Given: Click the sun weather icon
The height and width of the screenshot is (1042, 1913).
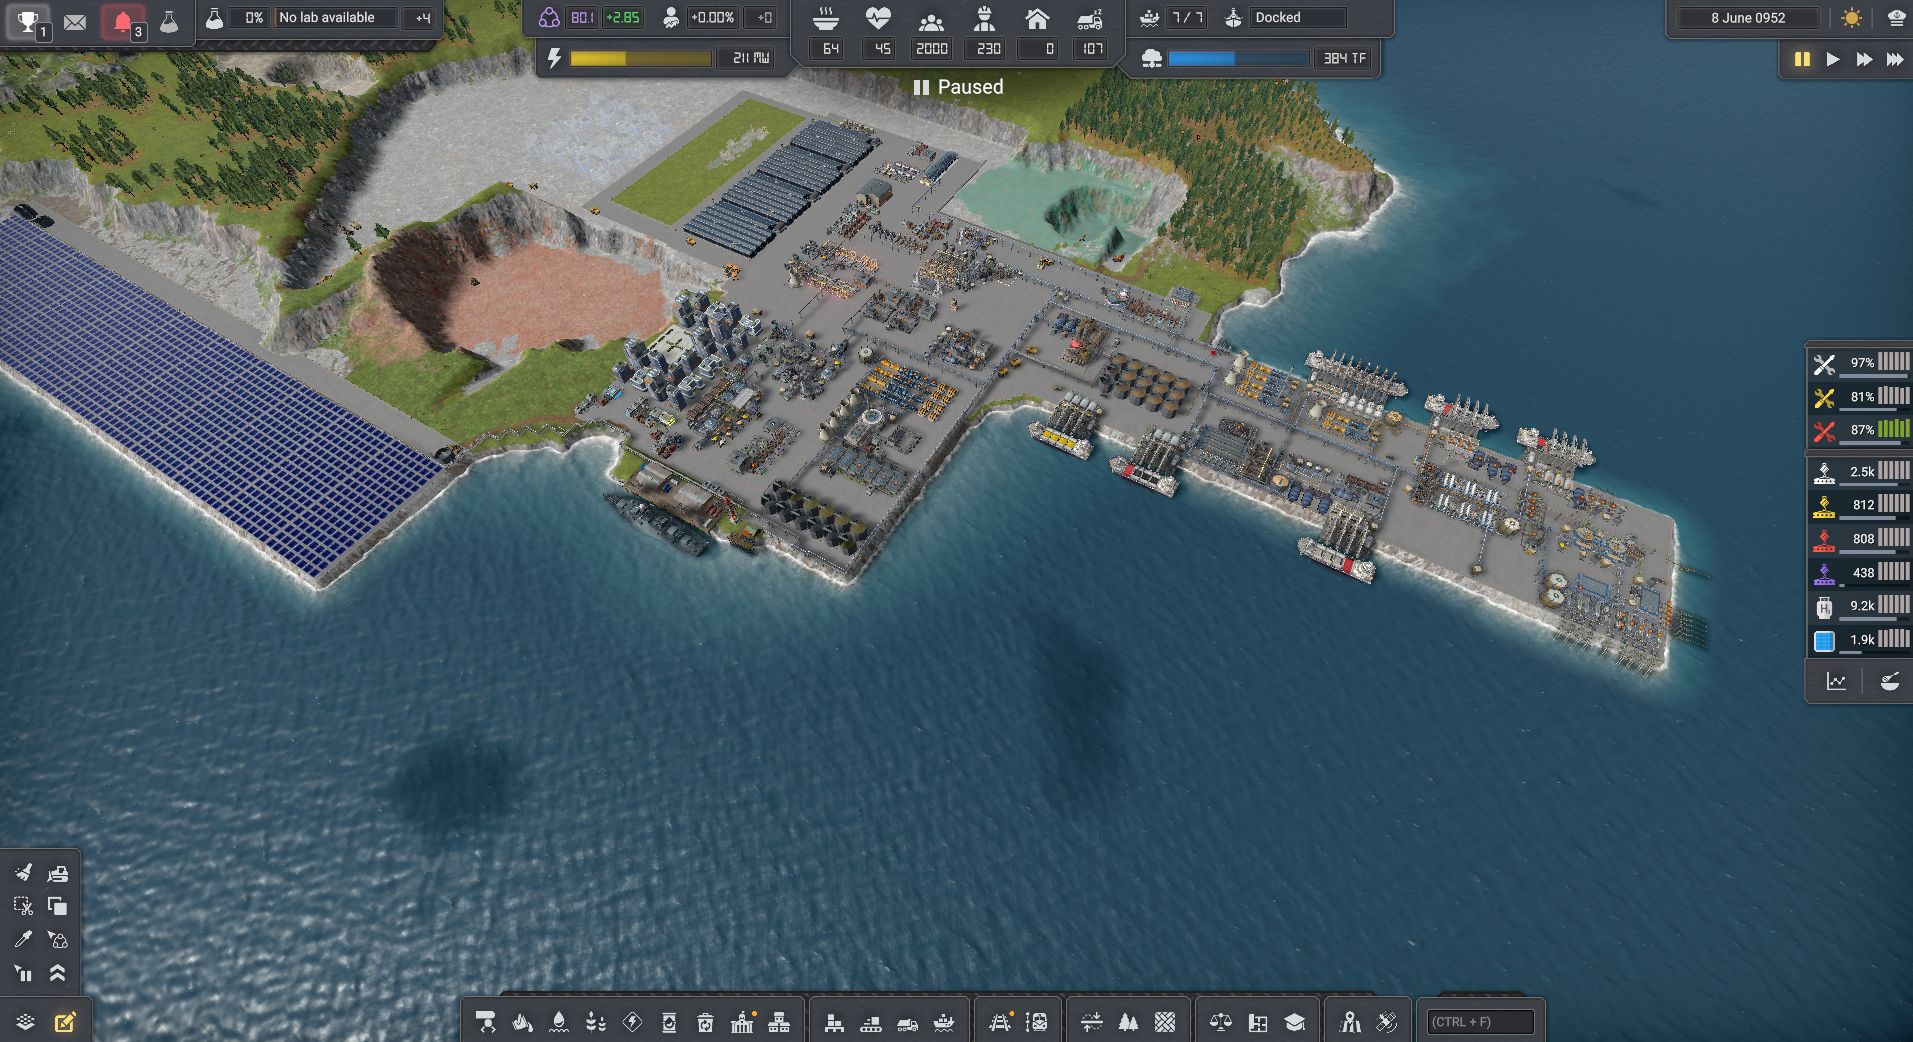Looking at the screenshot, I should click(x=1852, y=18).
